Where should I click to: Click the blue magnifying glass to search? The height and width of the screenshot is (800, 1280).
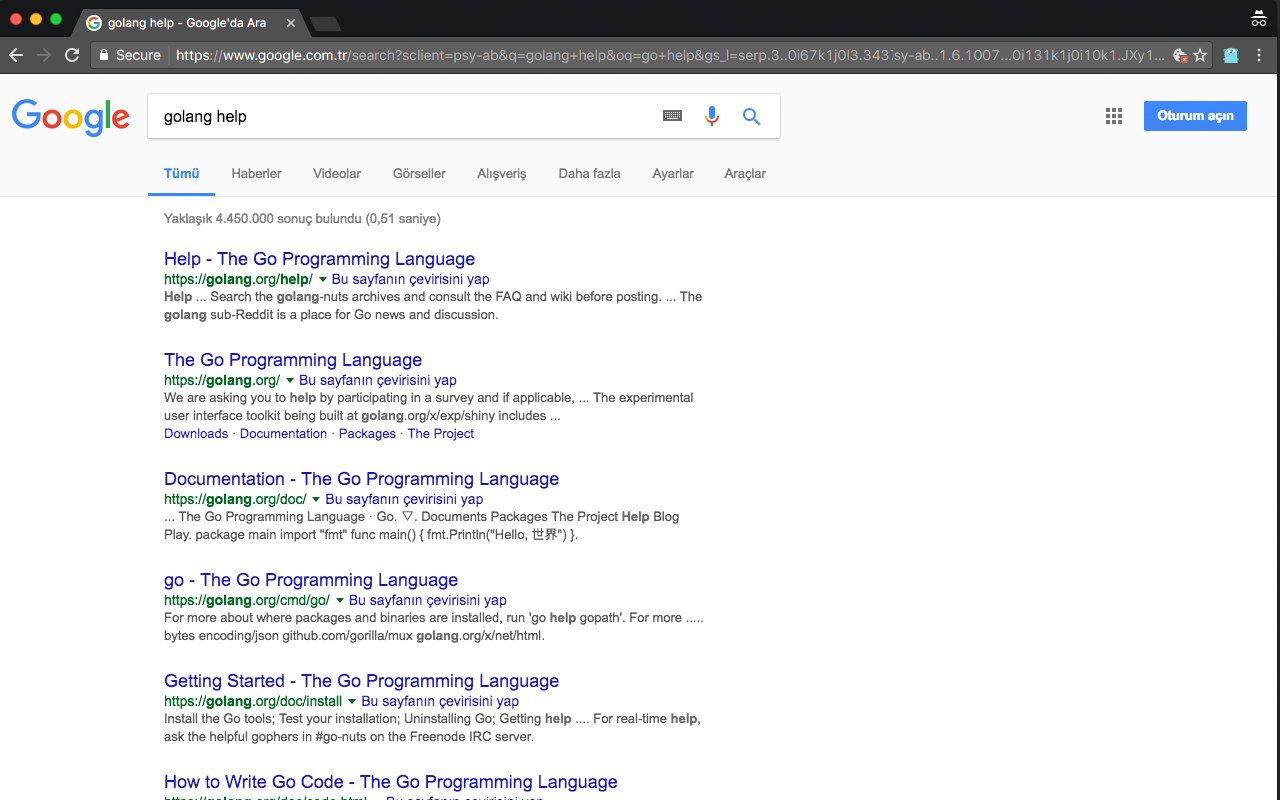point(751,116)
